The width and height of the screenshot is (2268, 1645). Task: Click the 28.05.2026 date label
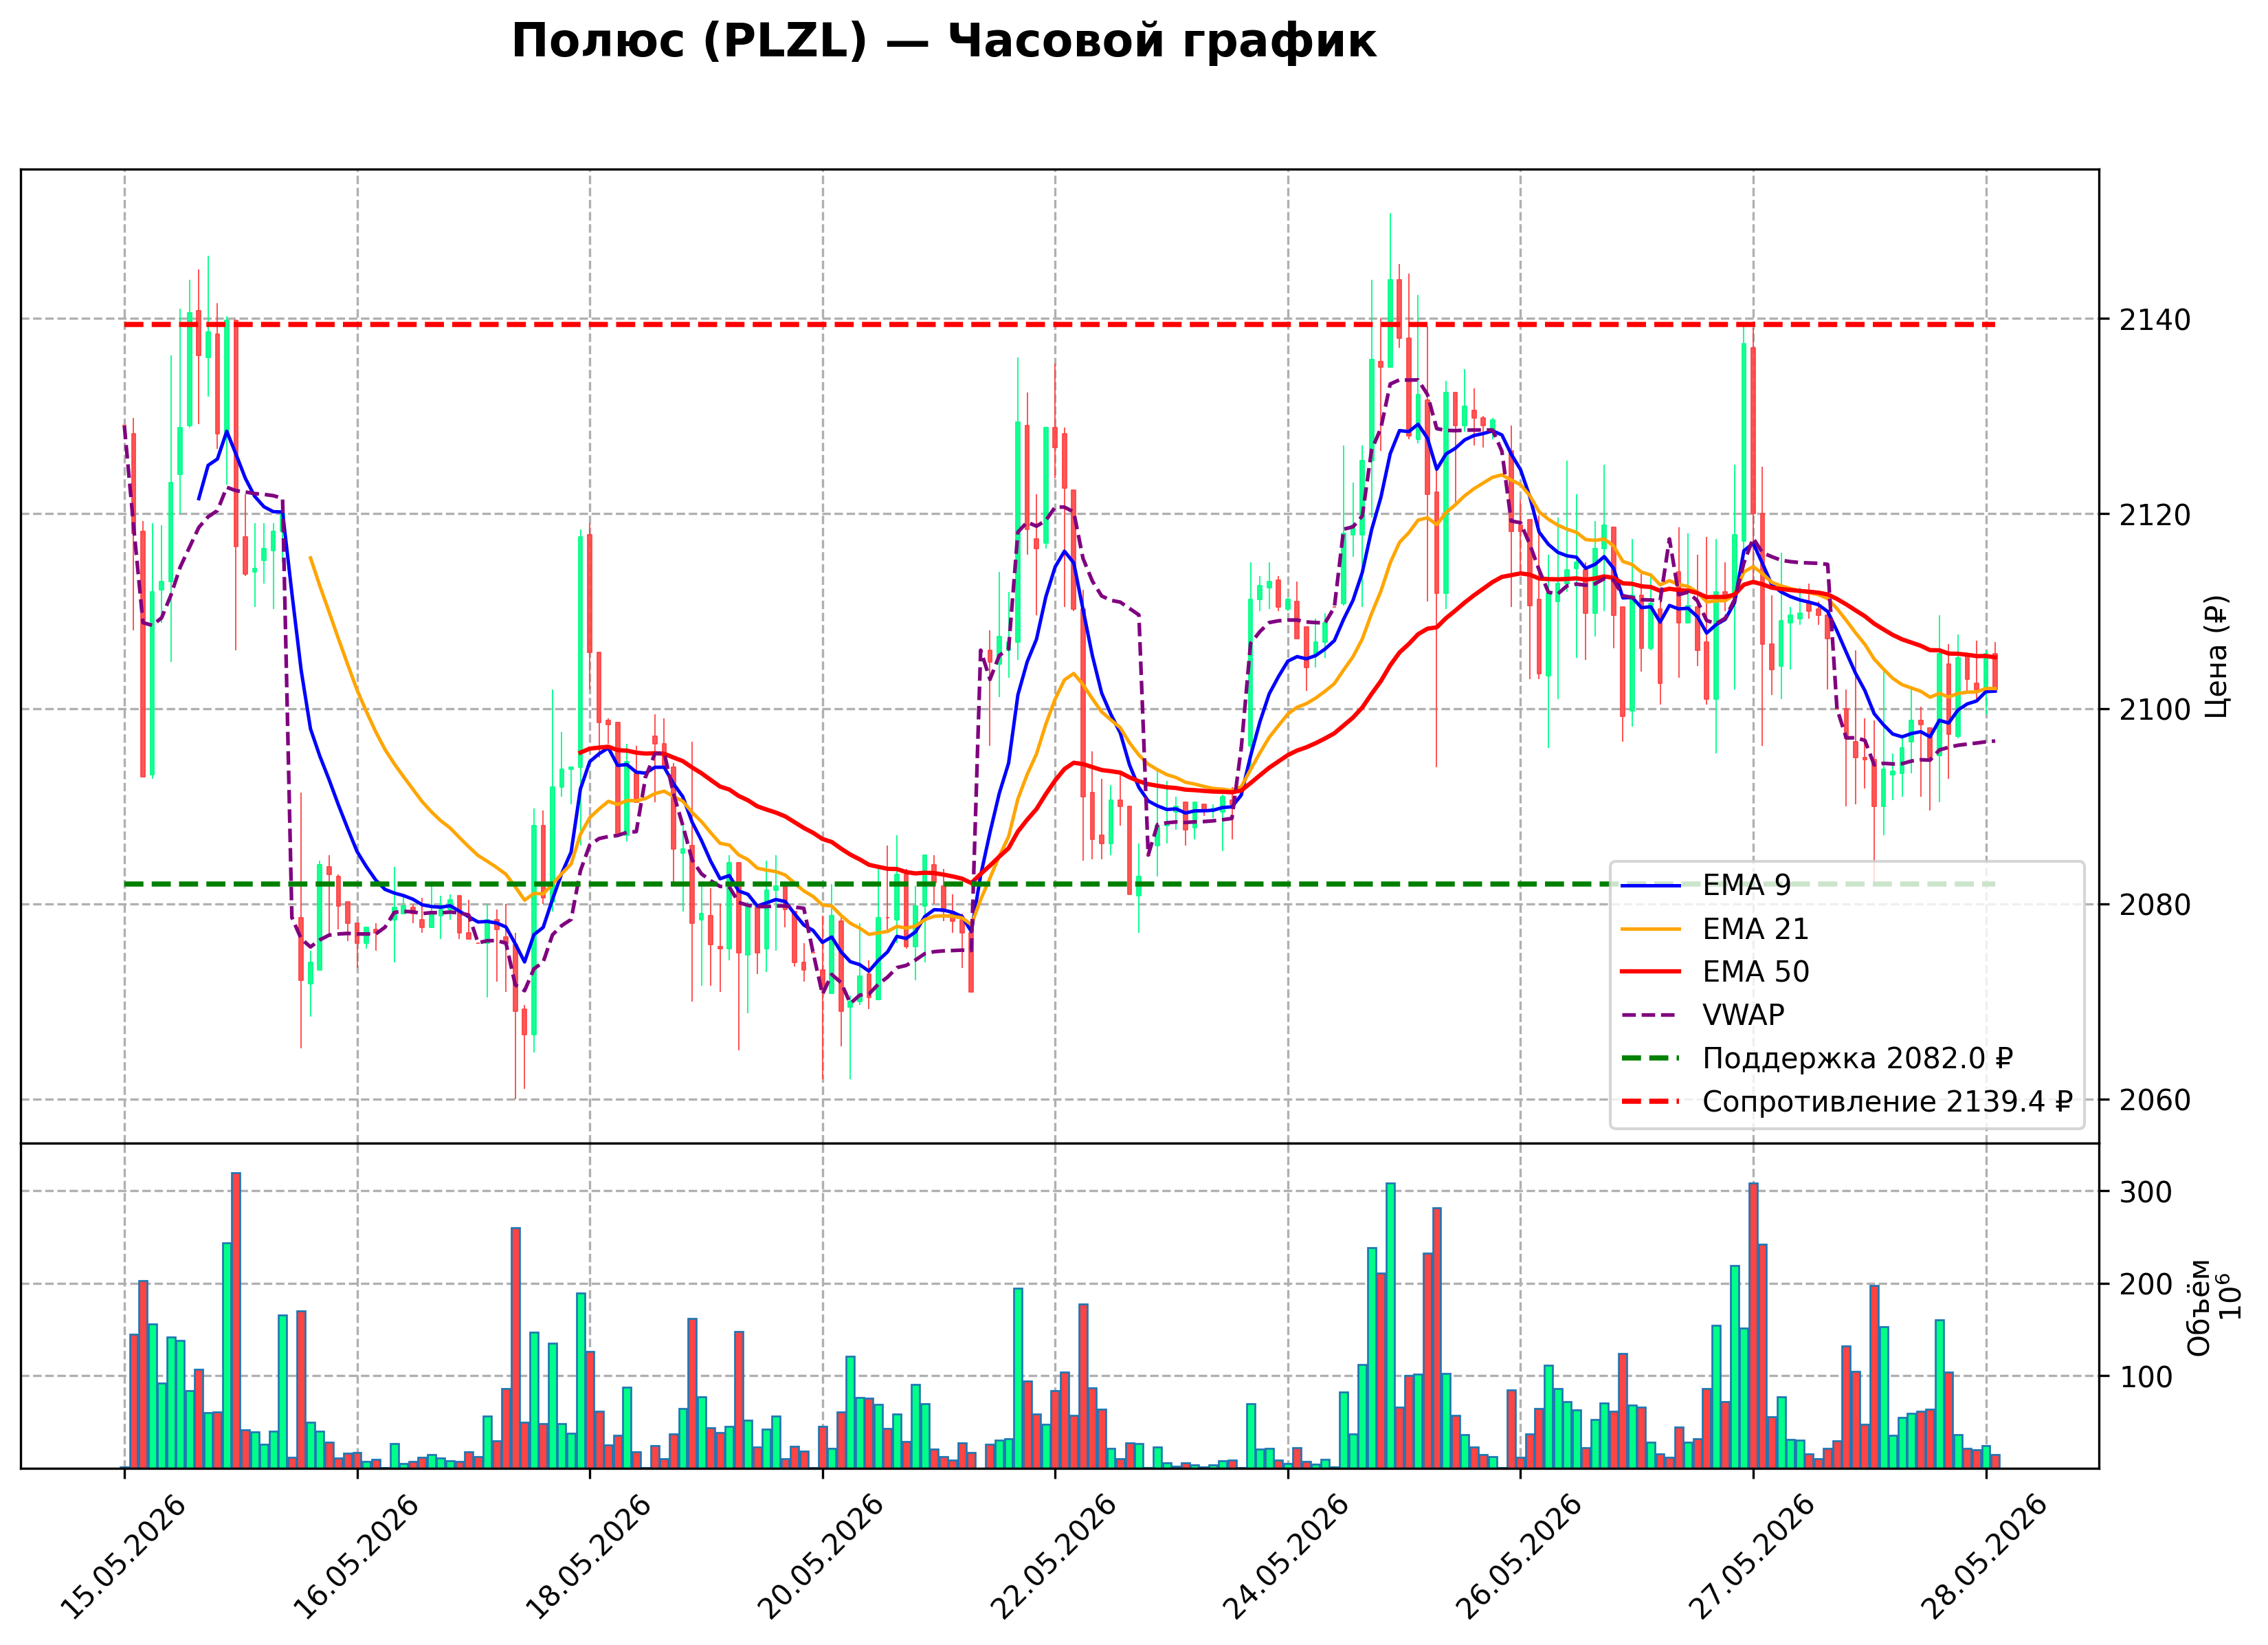coord(1983,1556)
